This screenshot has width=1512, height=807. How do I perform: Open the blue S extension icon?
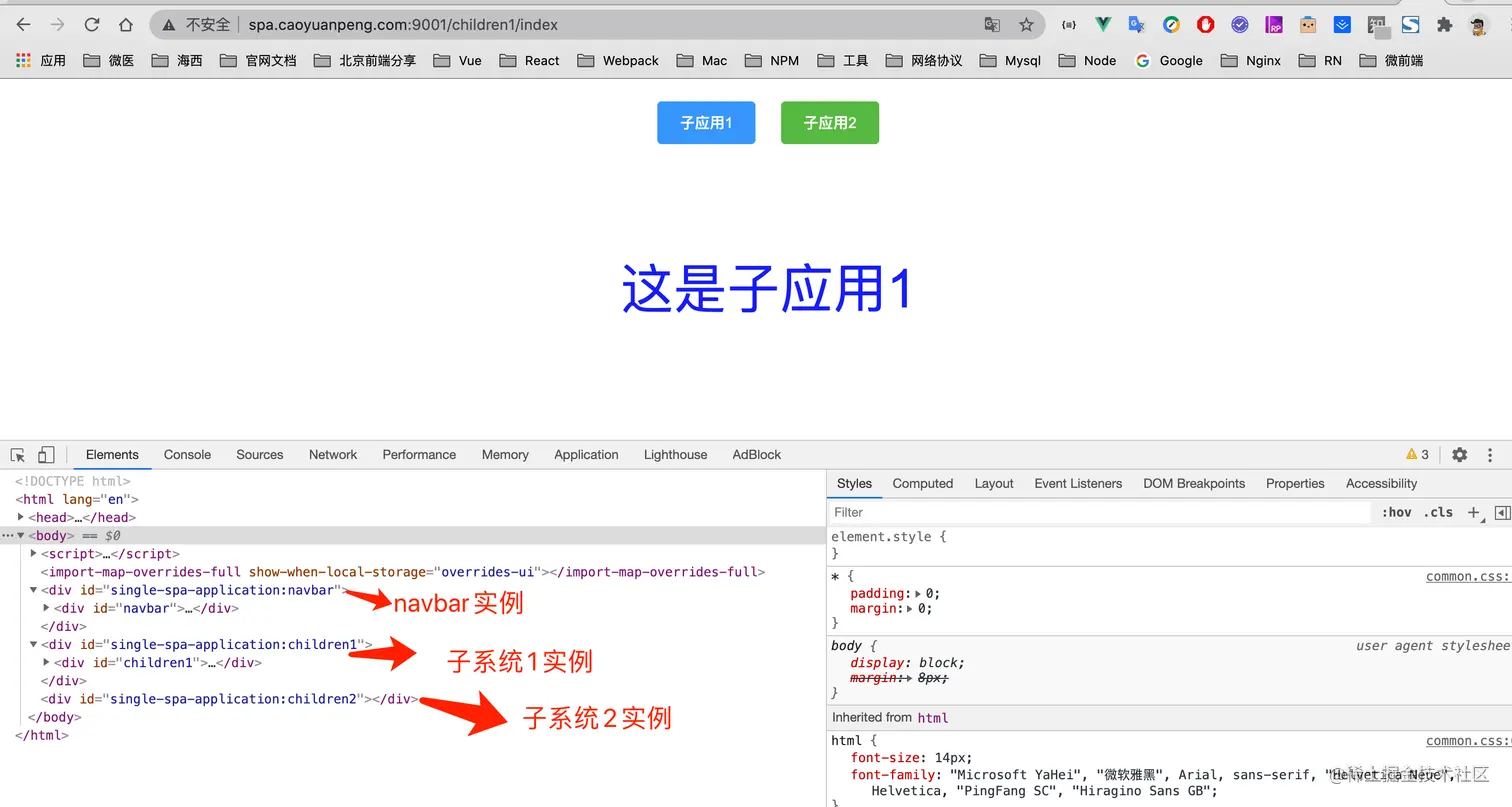1411,25
